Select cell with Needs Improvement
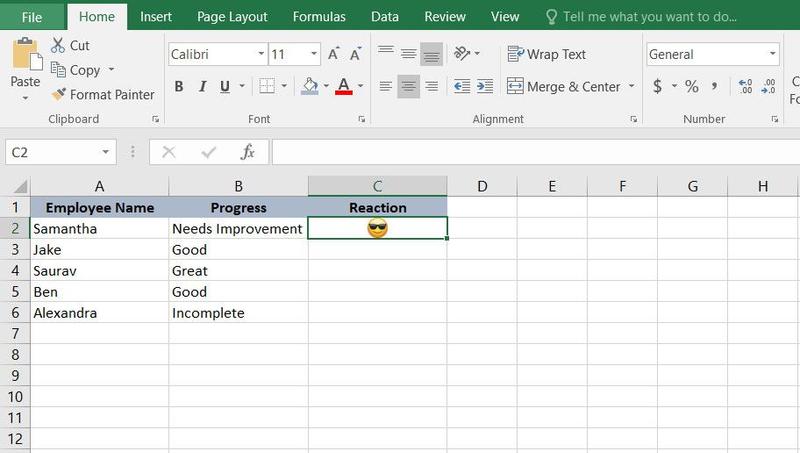The width and height of the screenshot is (800, 453). point(238,229)
